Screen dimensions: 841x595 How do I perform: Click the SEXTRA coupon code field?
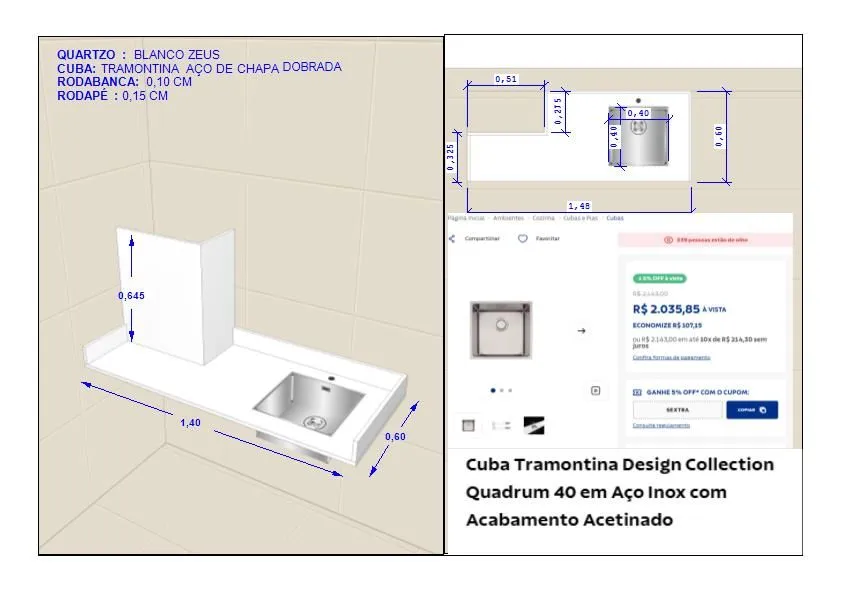coord(678,410)
